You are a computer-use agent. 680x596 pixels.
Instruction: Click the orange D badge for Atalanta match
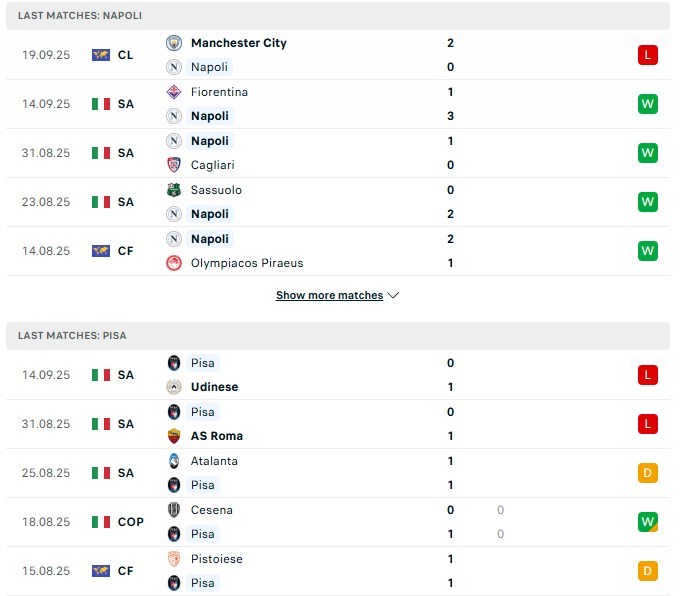click(x=647, y=473)
